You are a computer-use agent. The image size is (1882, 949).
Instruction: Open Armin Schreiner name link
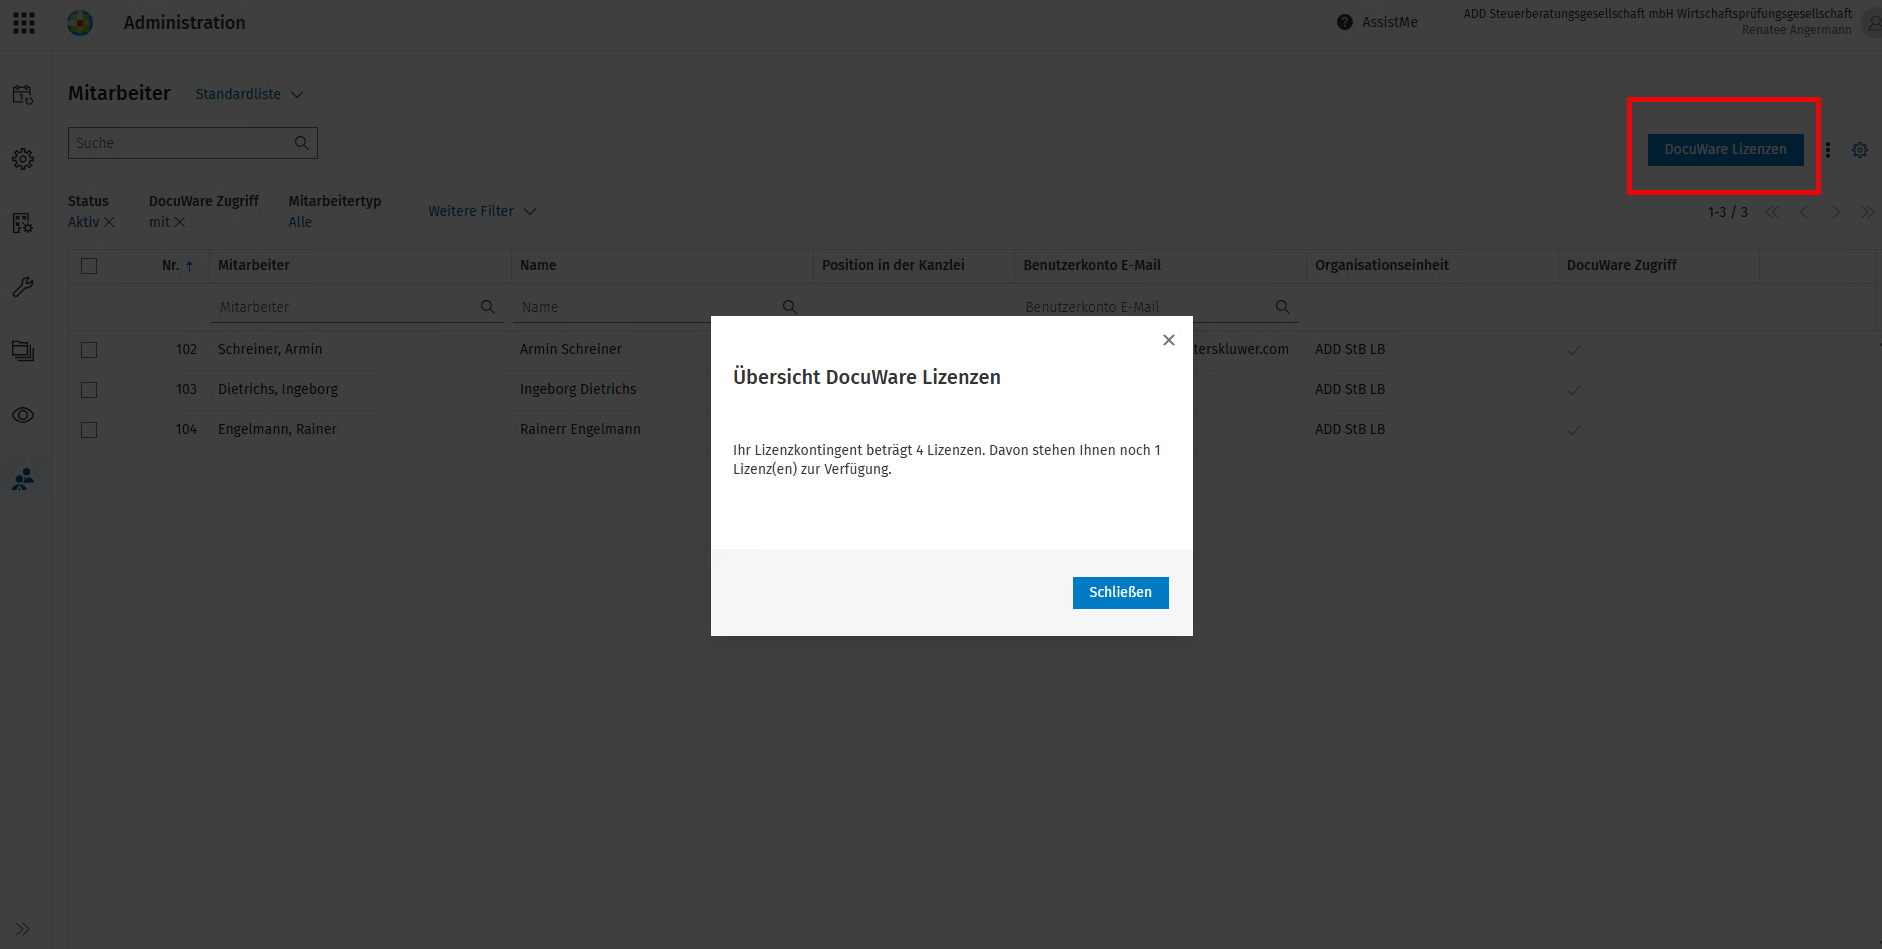coord(571,349)
